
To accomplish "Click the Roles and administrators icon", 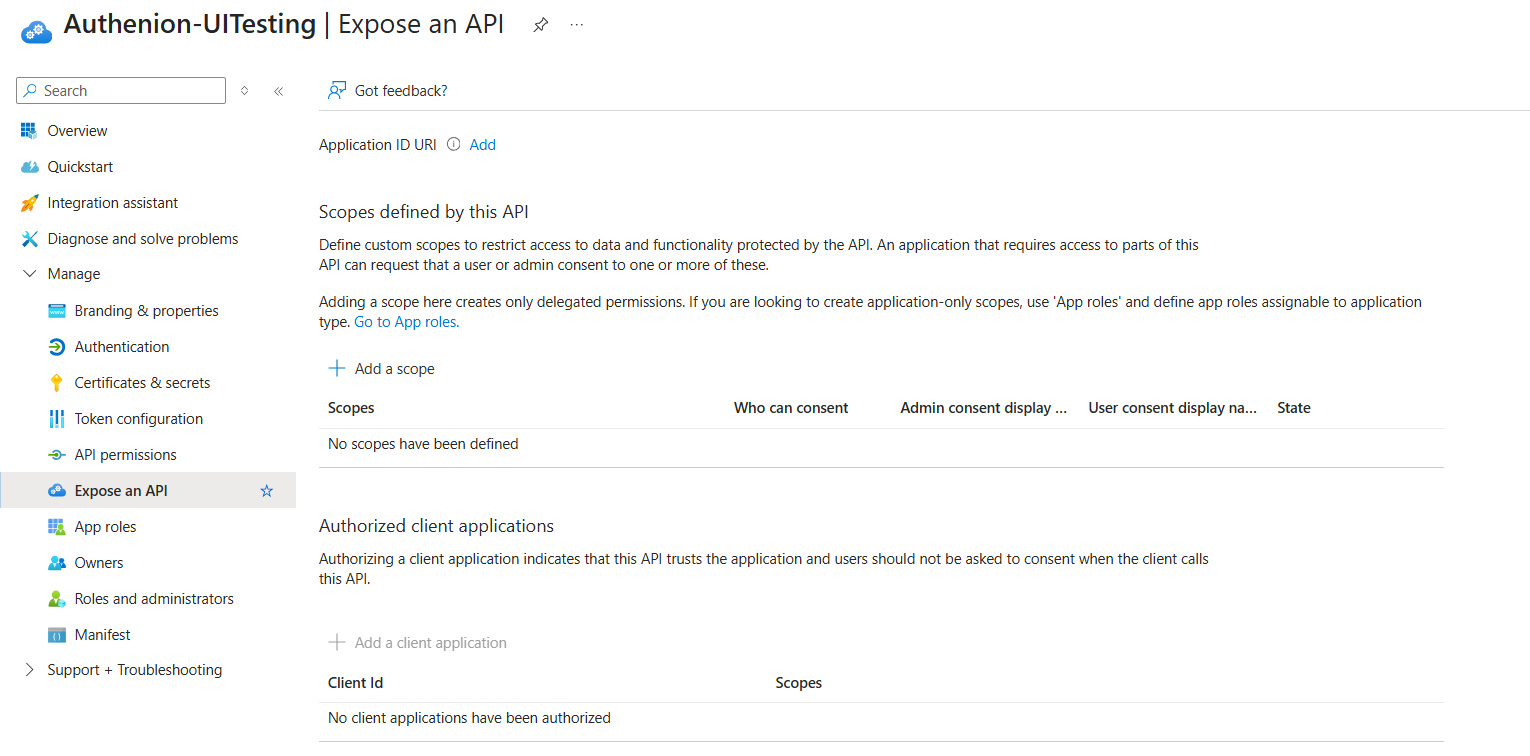I will click(x=56, y=599).
